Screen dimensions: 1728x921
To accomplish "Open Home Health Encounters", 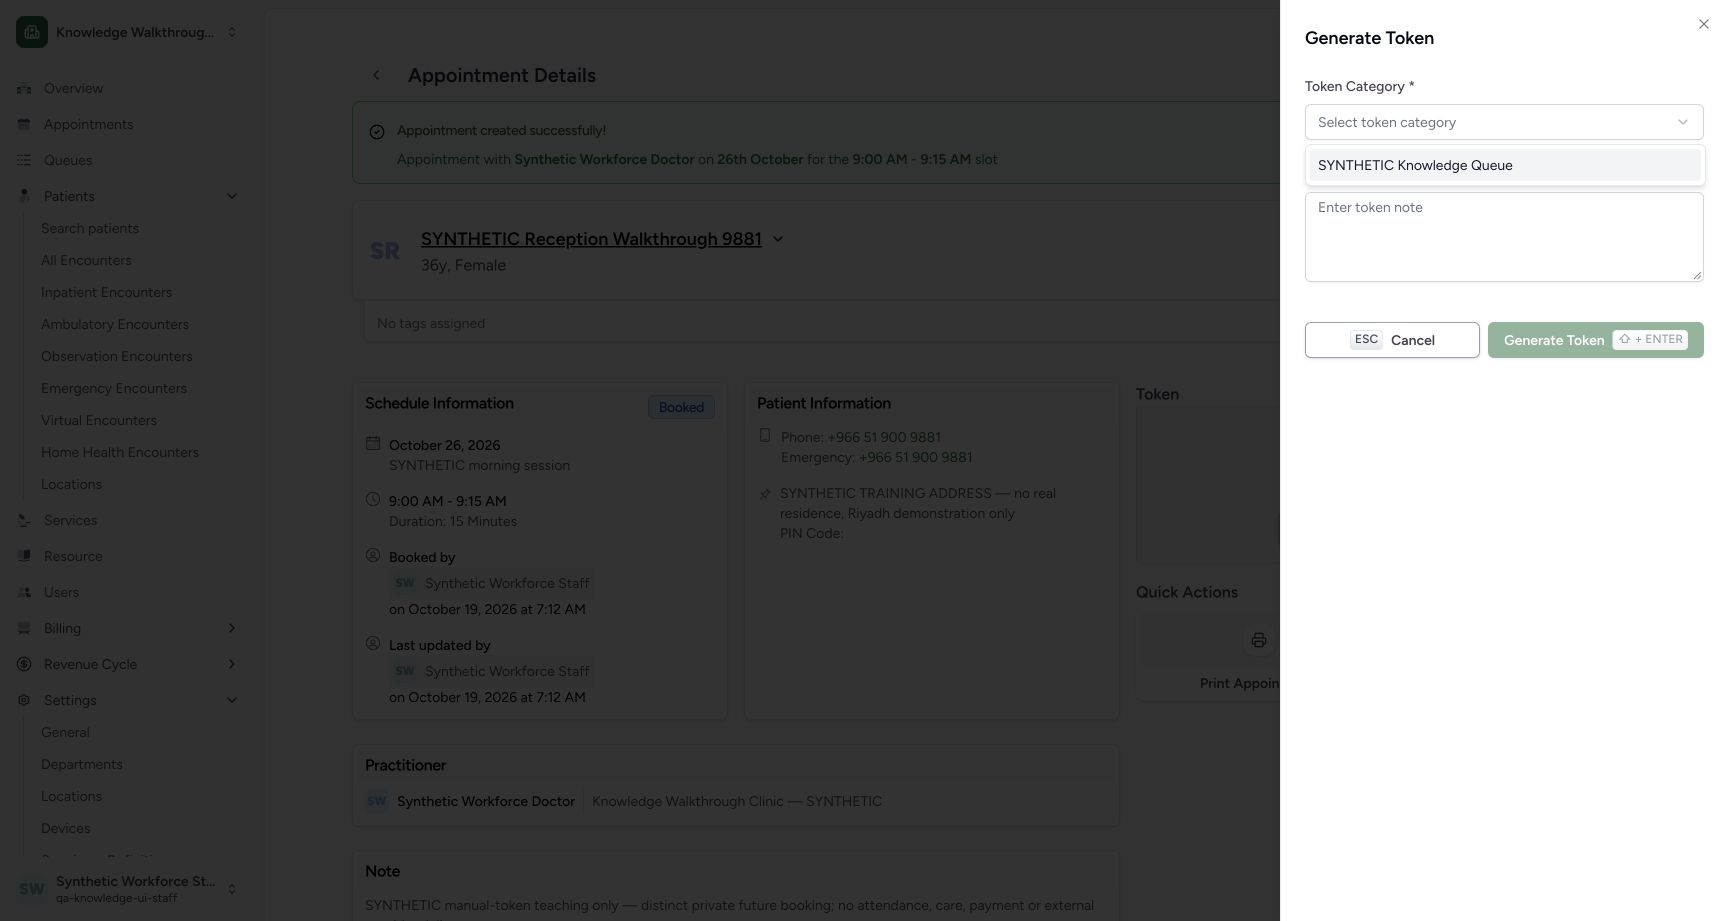I will click(120, 452).
